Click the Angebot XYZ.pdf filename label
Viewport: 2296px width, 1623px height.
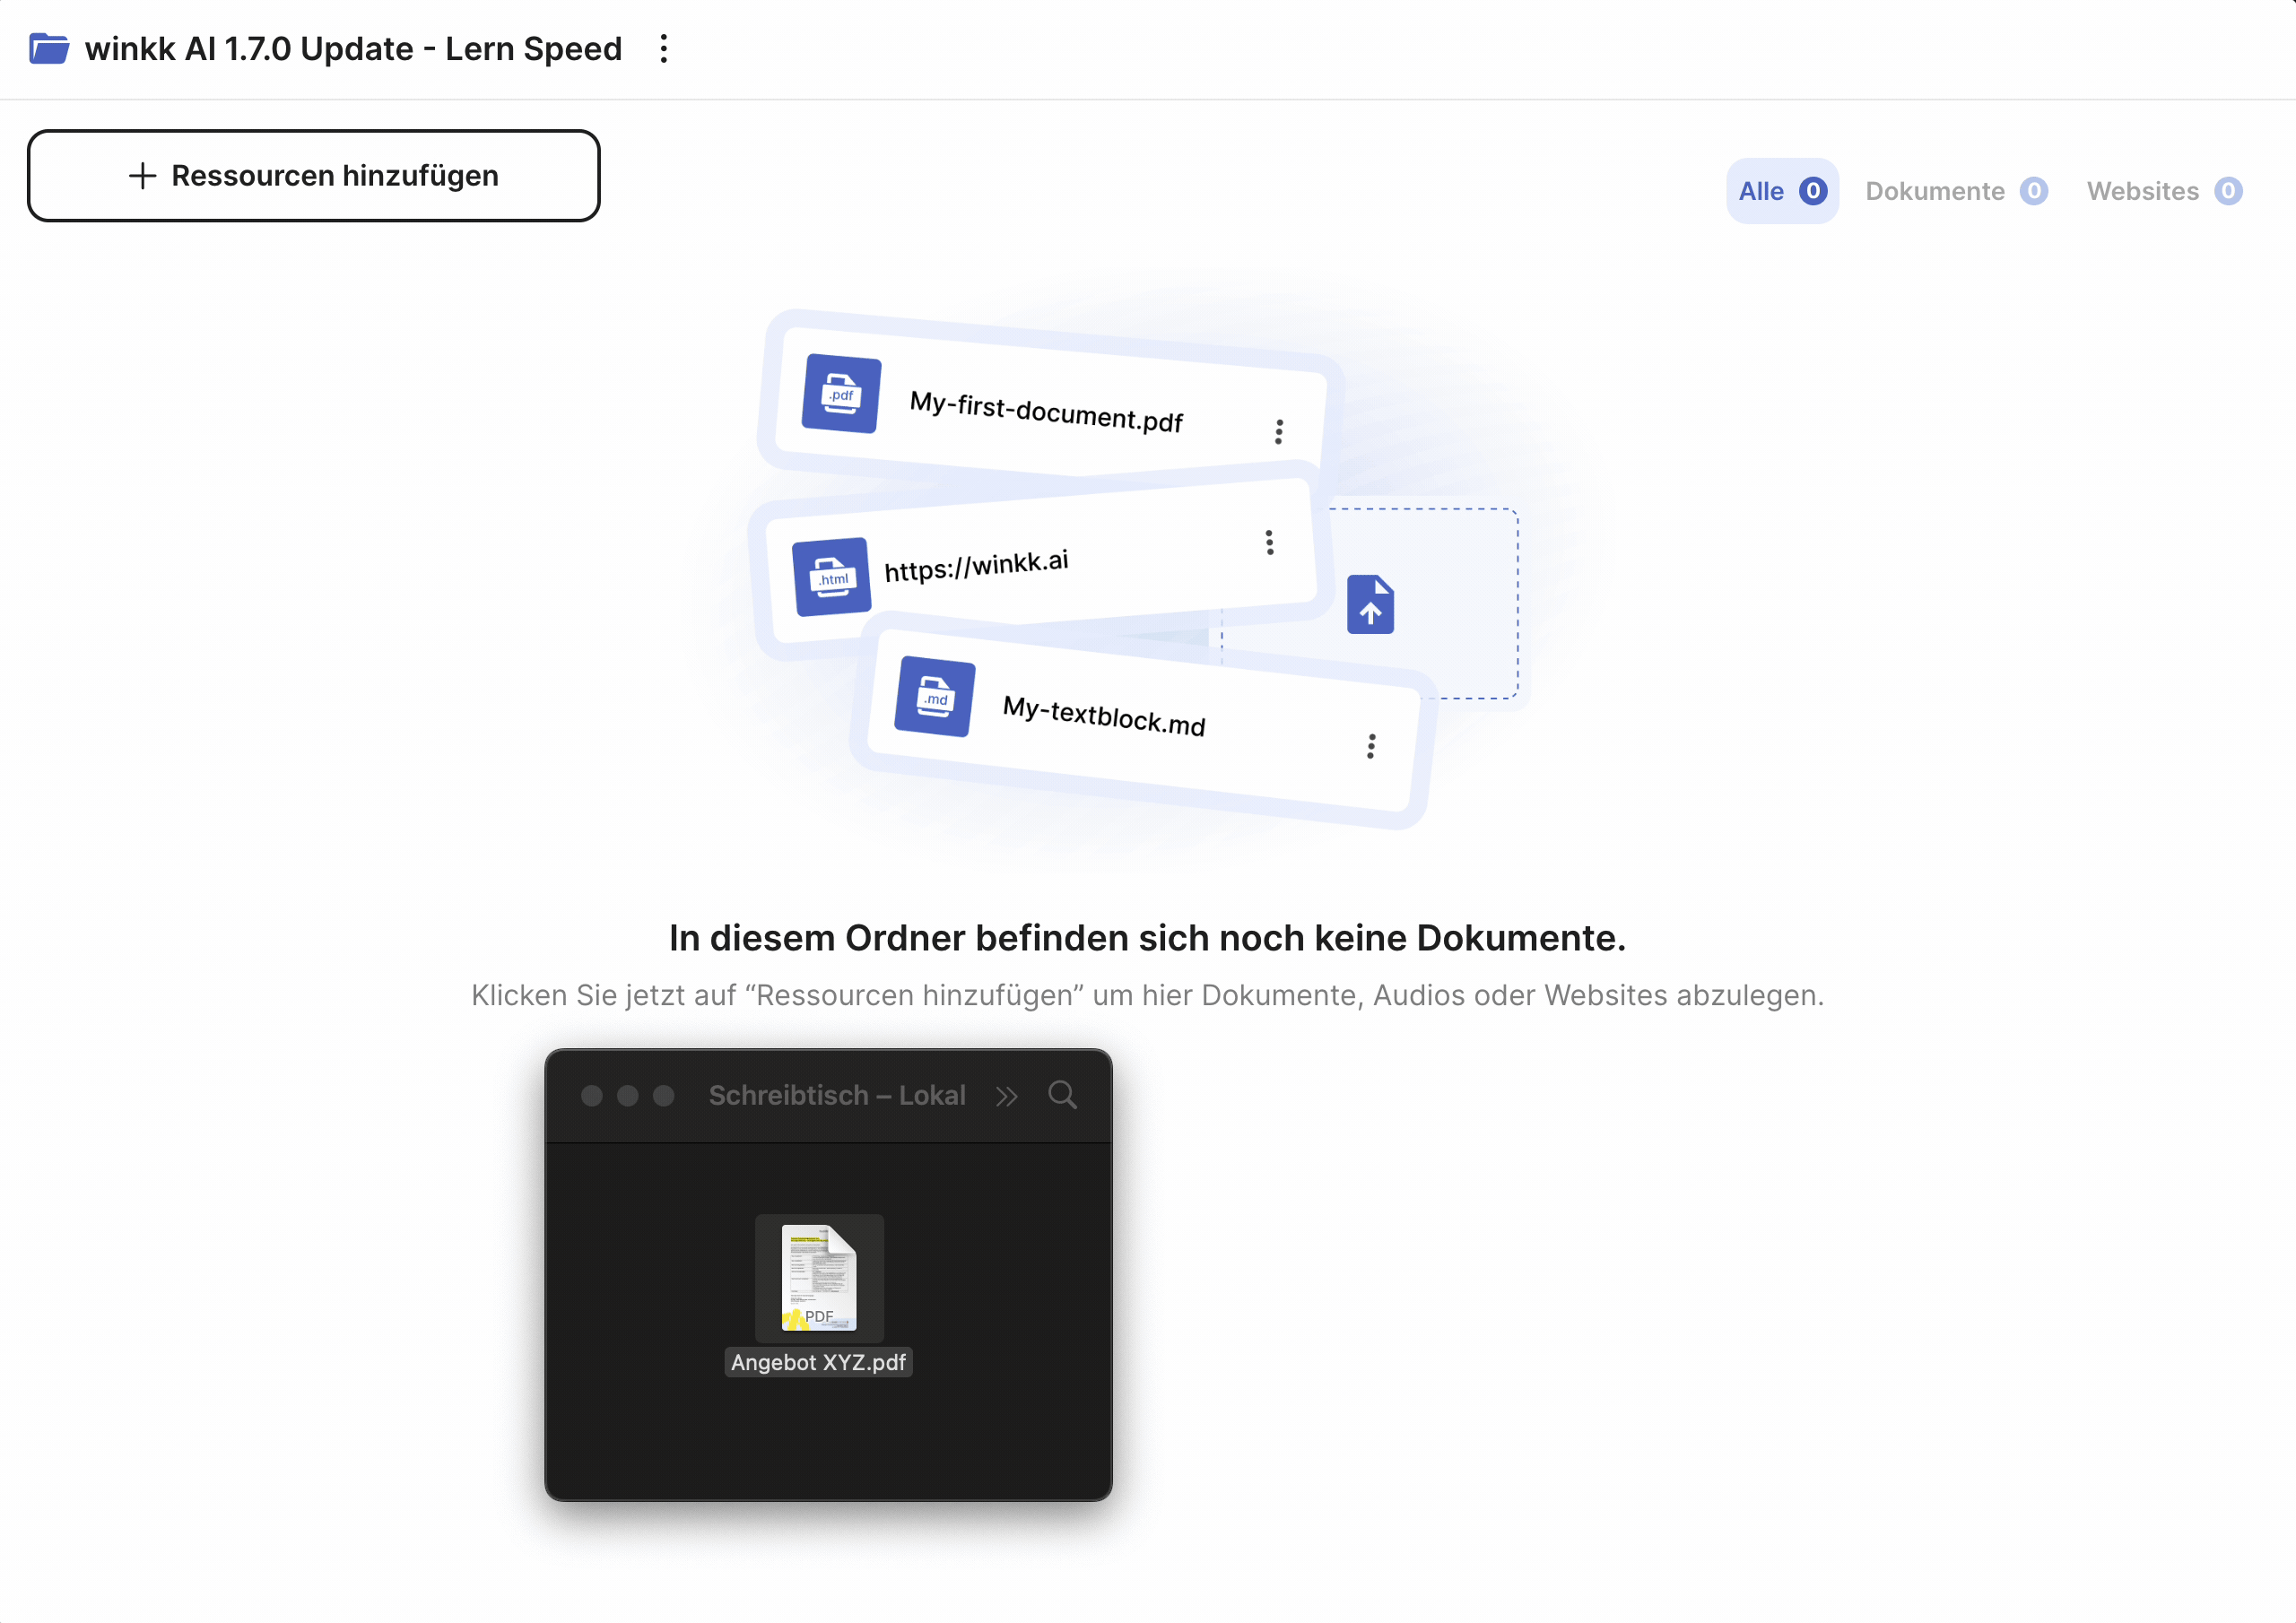pyautogui.click(x=818, y=1362)
